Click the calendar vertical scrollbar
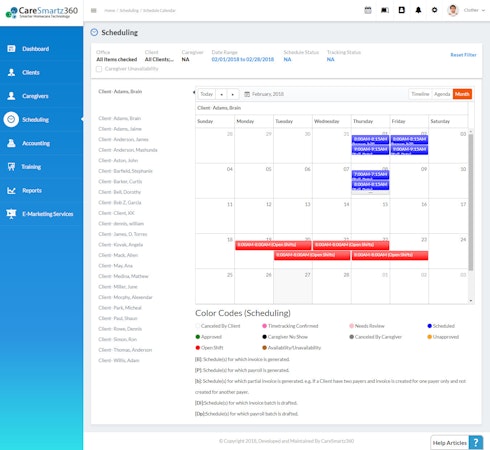Image resolution: width=490 pixels, height=450 pixels. [x=471, y=202]
